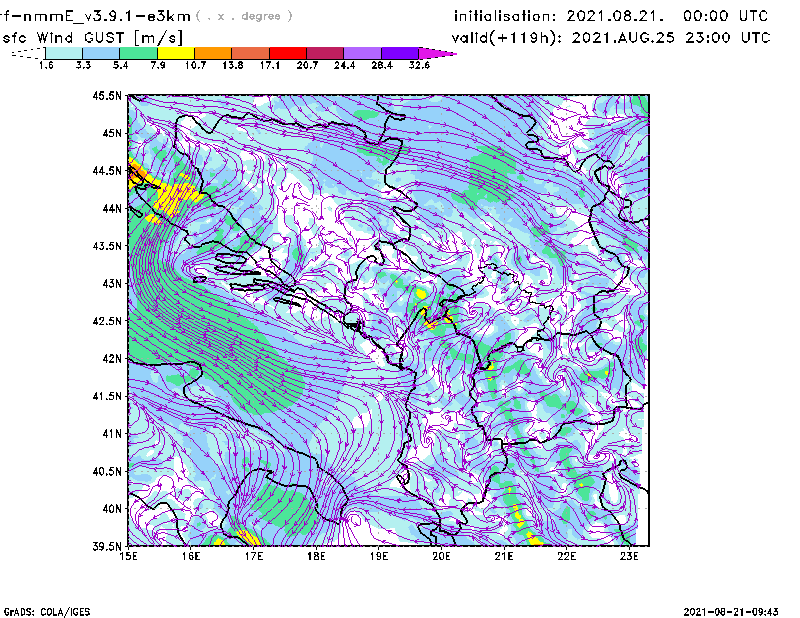Click the dashed arrow at legend's left end
This screenshot has height=618, width=800.
coord(27,52)
